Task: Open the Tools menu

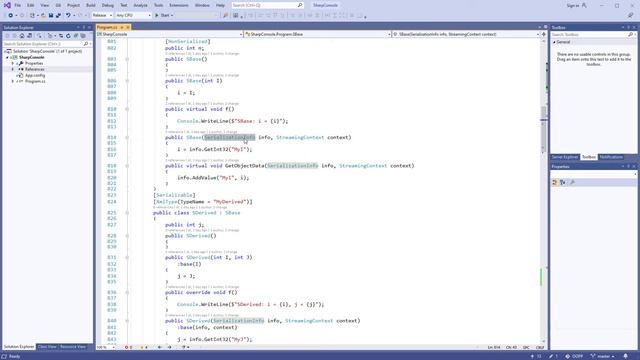Action: 158,5
